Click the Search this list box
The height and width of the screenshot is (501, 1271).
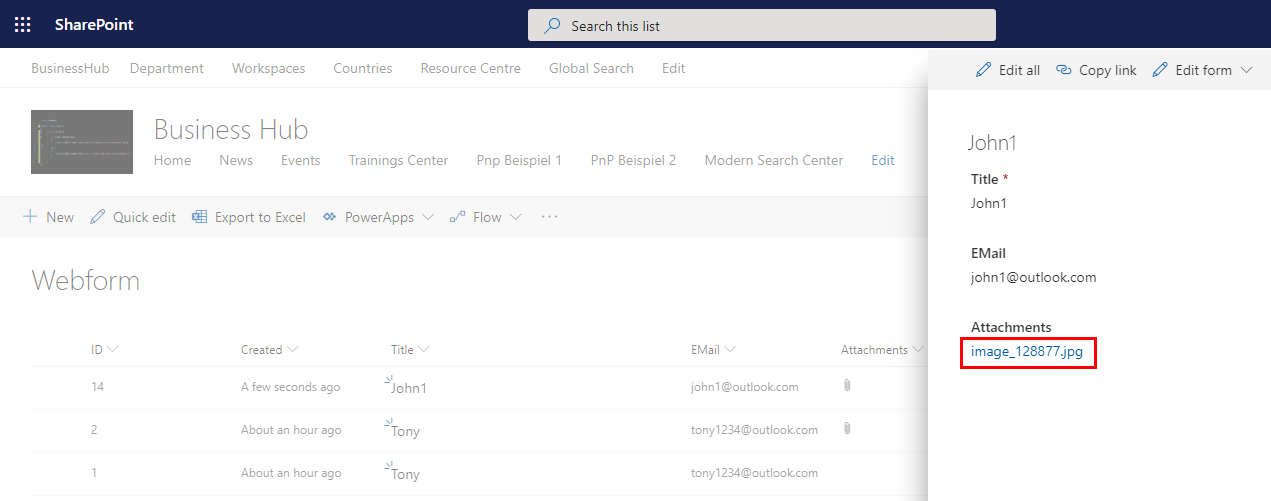tap(761, 25)
